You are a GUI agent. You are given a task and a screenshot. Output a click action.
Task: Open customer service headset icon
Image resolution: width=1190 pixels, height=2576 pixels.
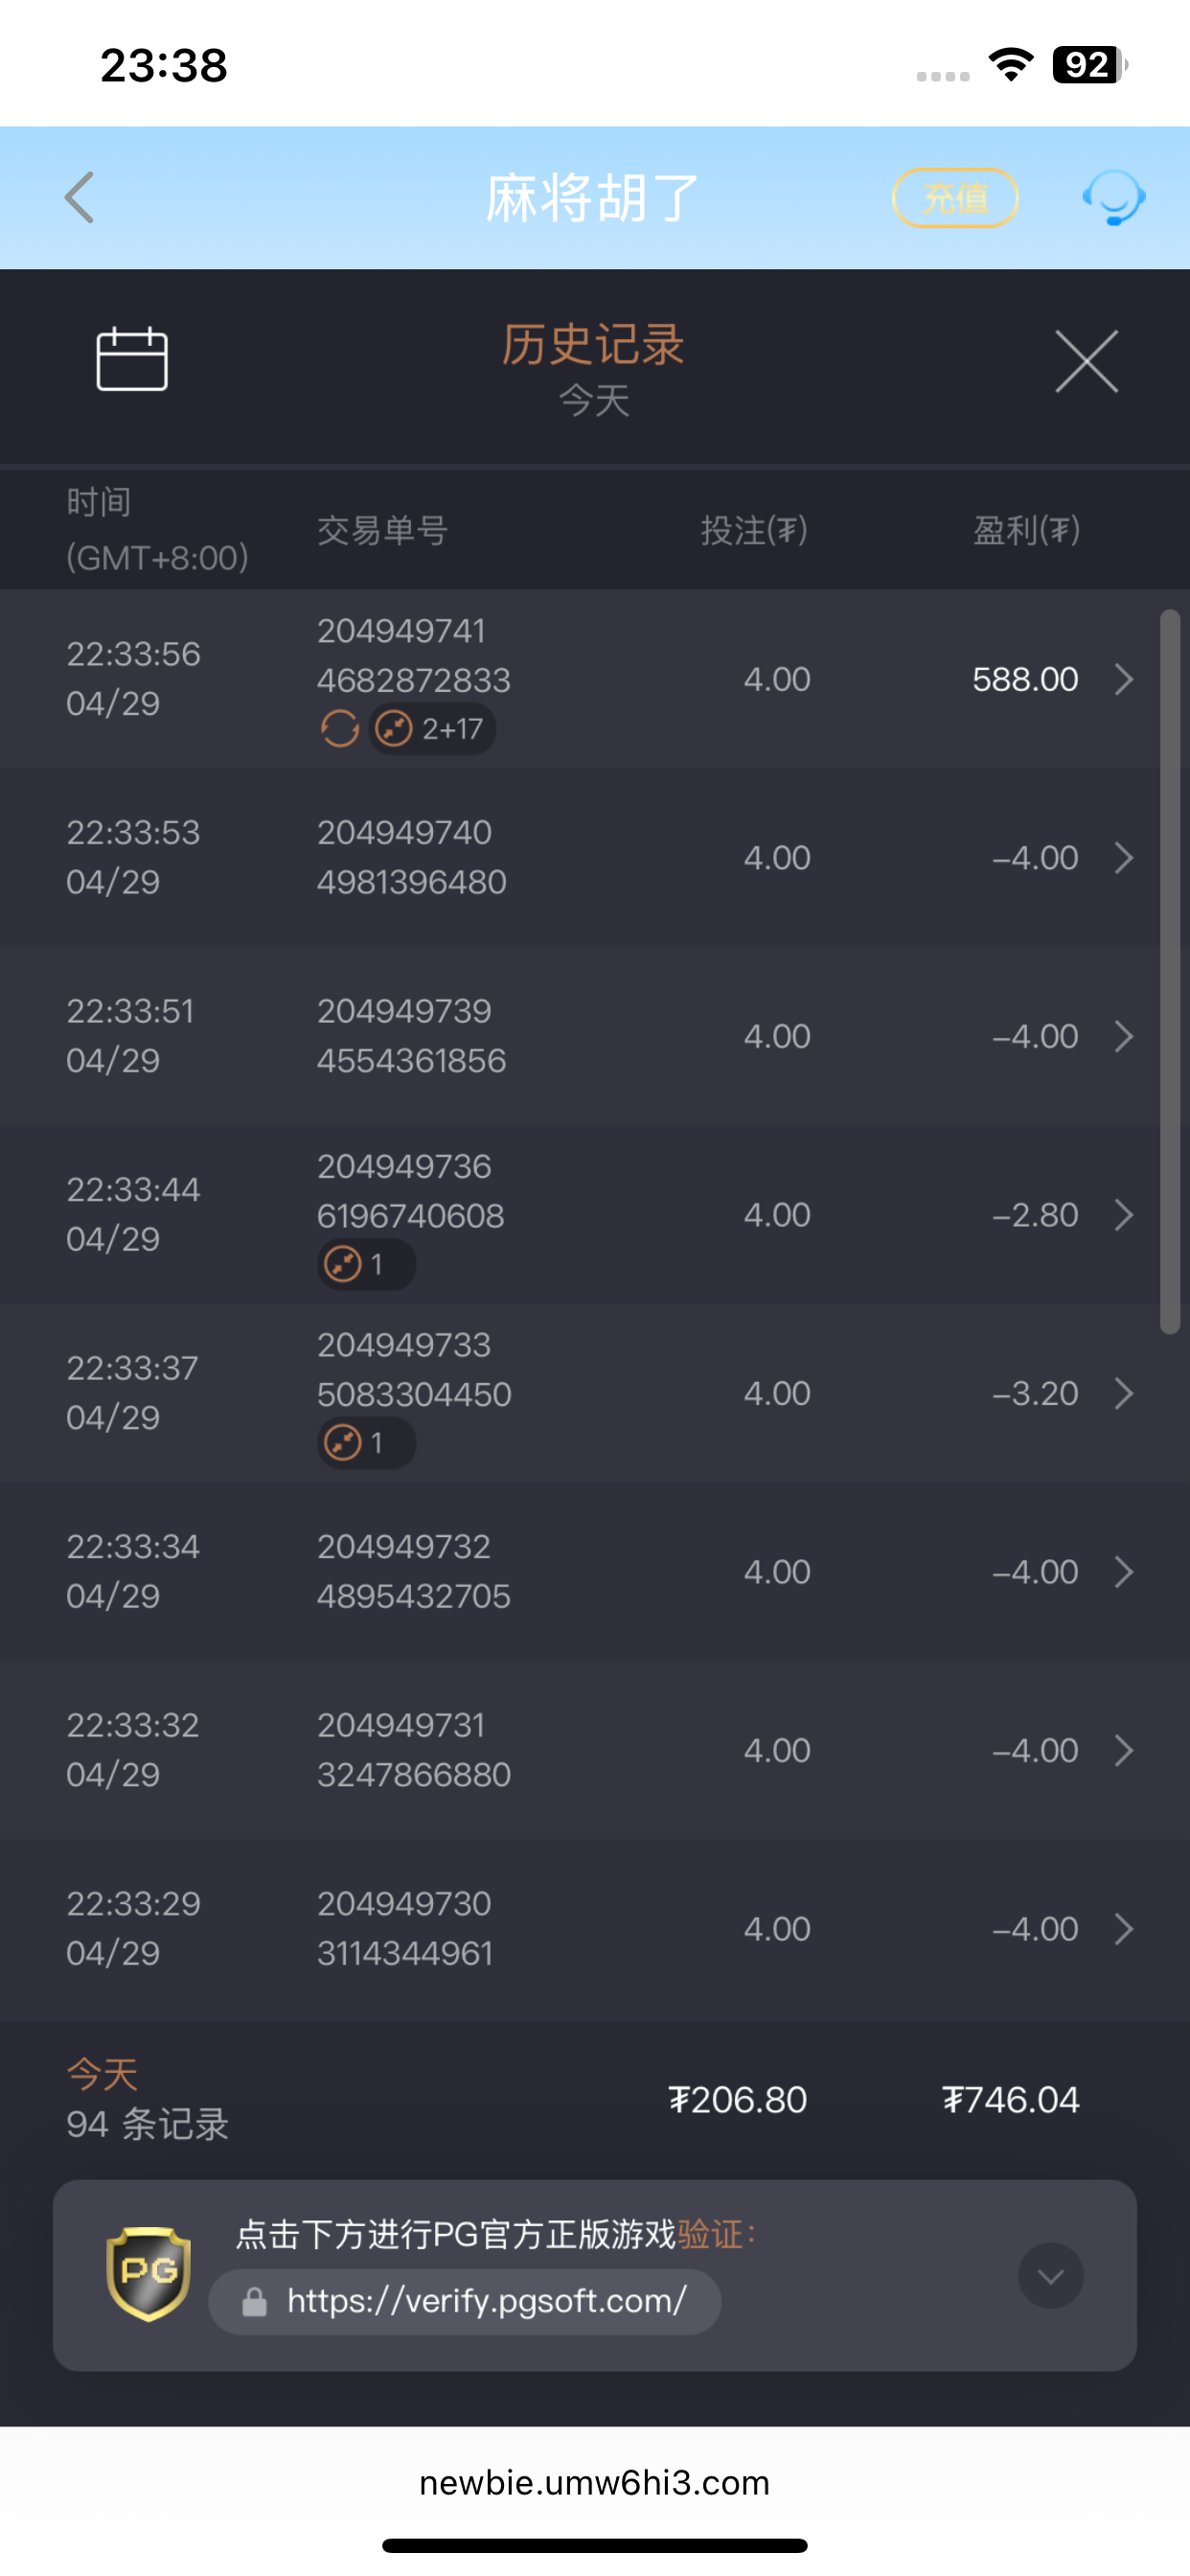pos(1113,197)
